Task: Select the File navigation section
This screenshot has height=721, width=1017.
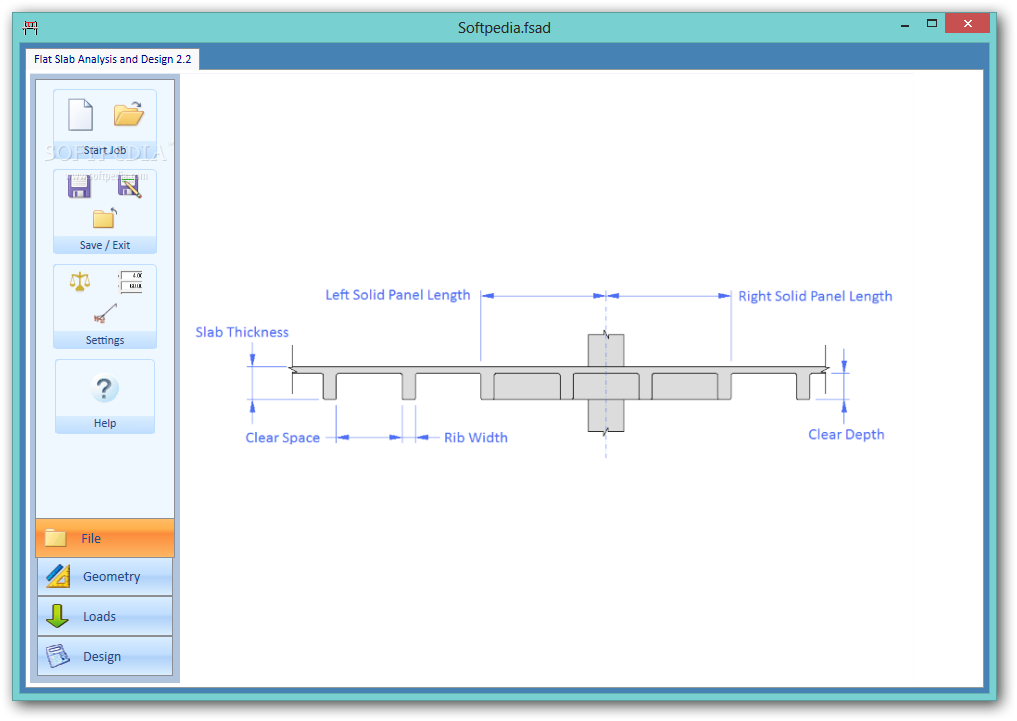Action: [105, 538]
